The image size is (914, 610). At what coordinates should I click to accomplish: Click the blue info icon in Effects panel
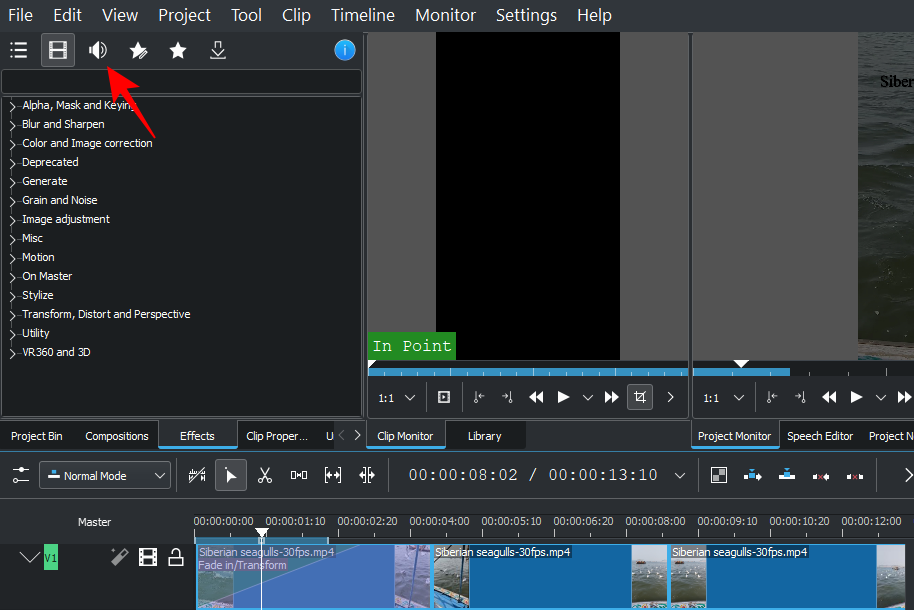[x=345, y=50]
